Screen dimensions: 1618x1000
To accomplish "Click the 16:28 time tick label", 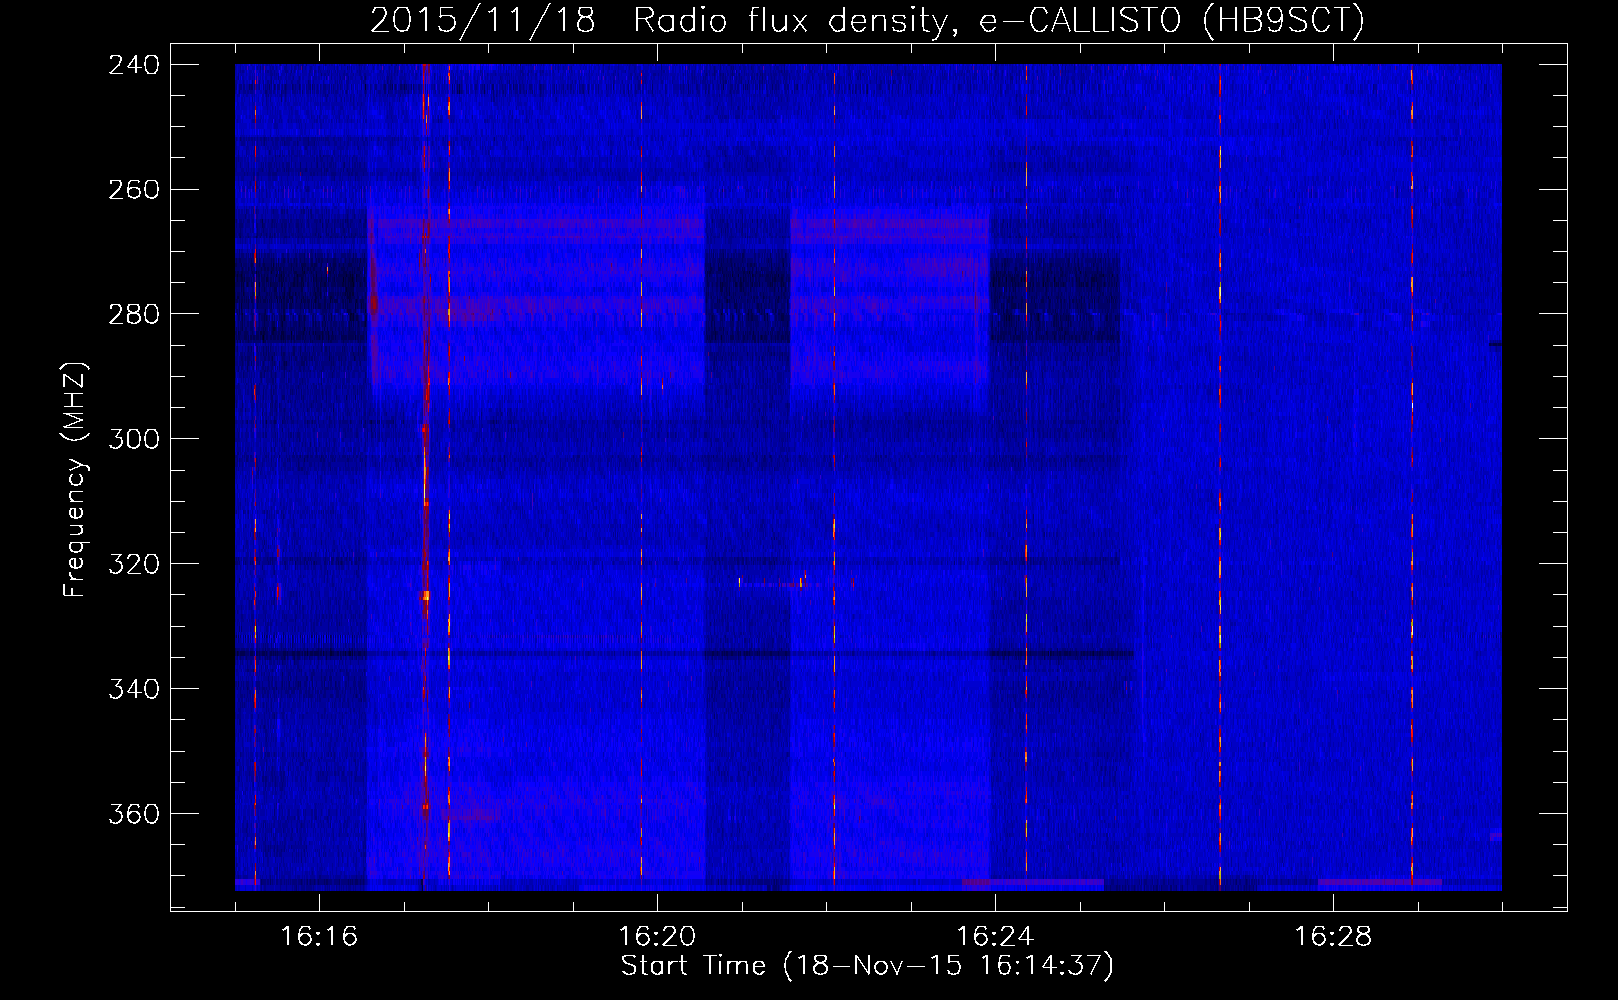I will pos(1333,936).
